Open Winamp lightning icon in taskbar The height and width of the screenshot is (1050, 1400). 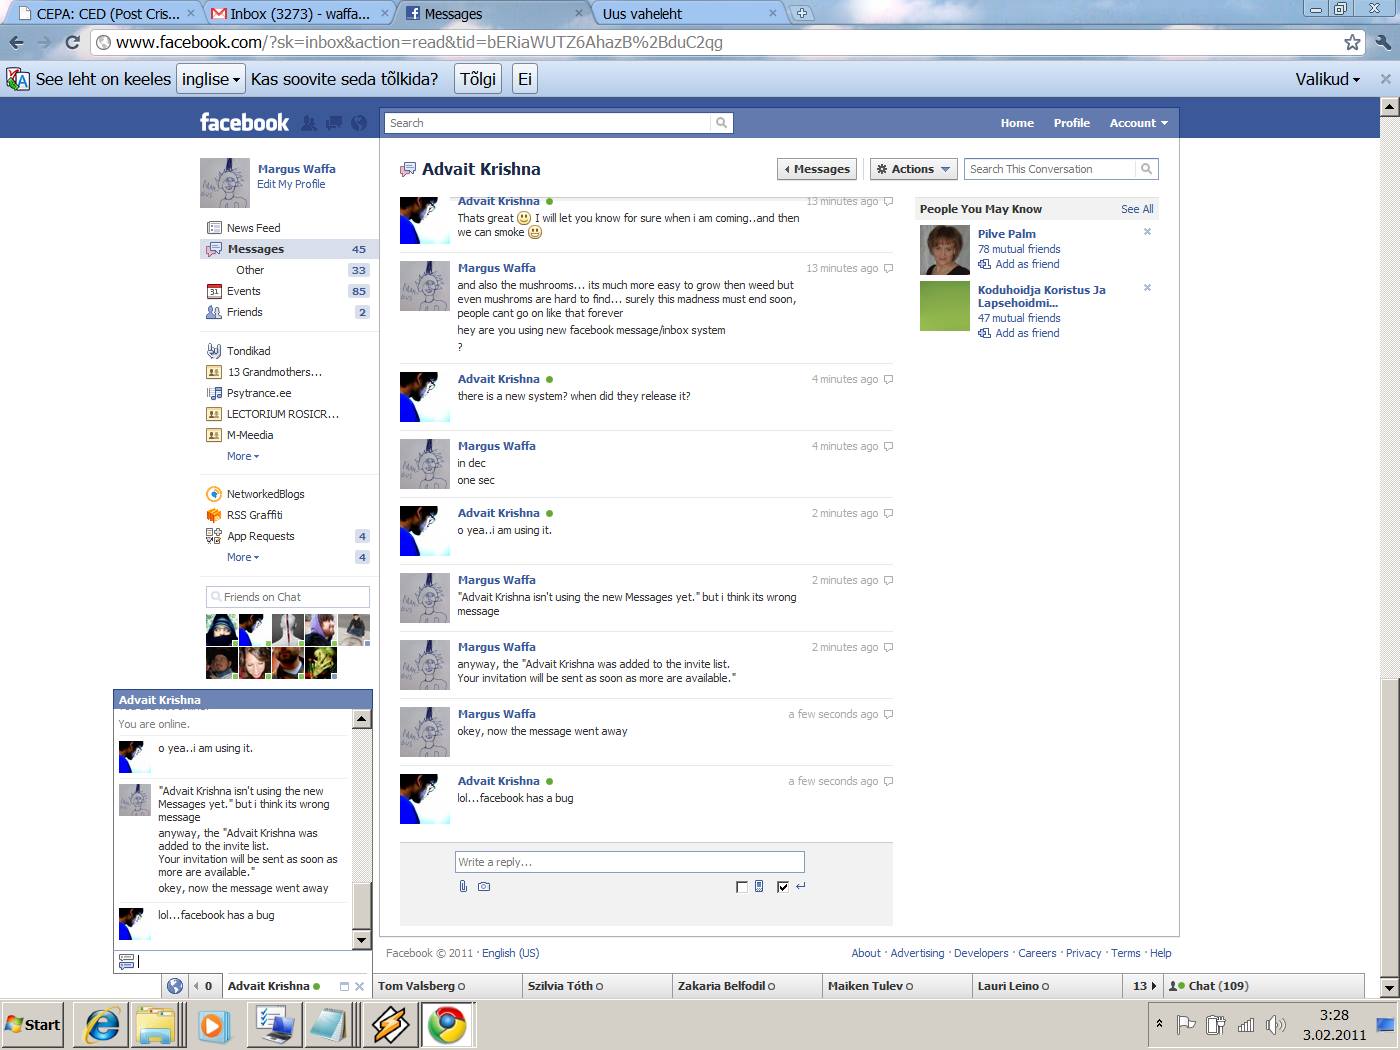click(x=389, y=1025)
